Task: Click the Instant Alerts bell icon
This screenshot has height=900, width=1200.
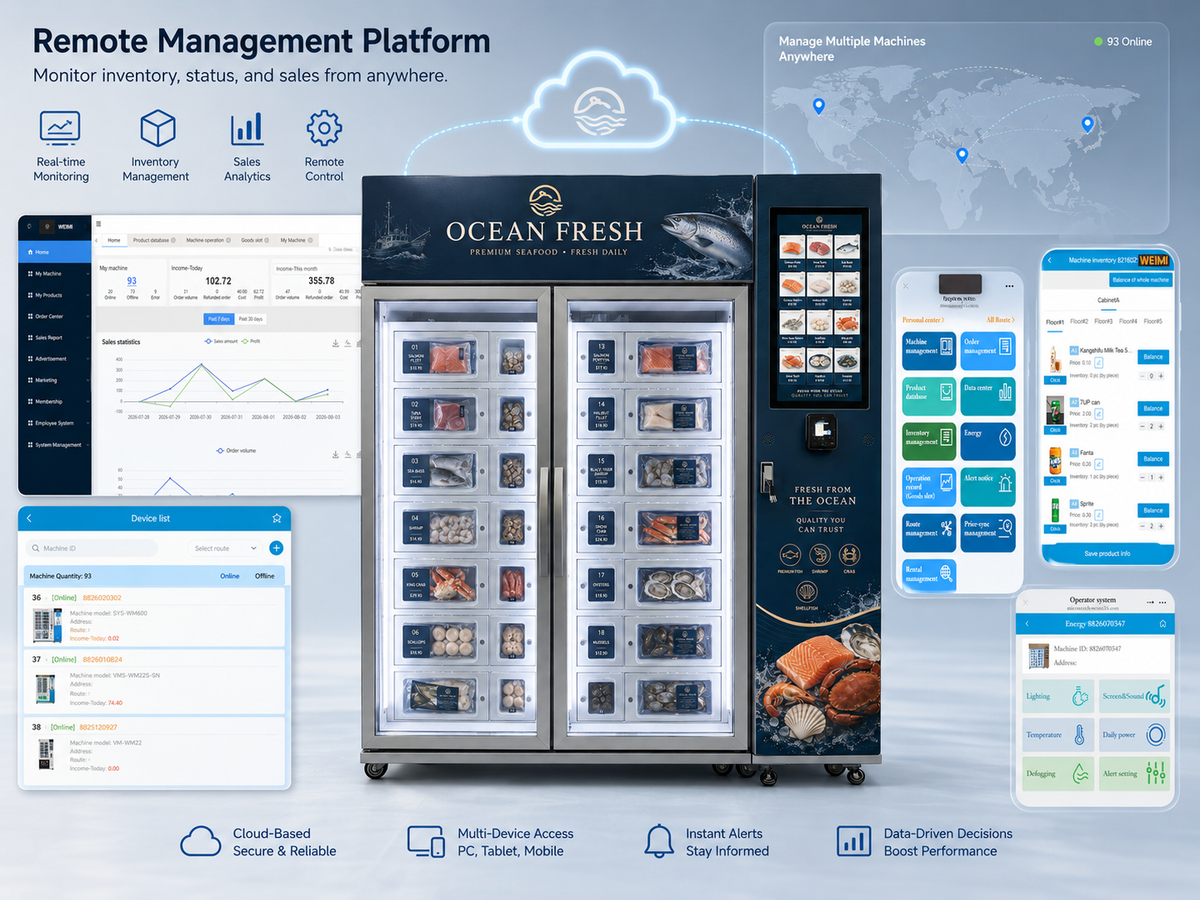Action: coord(658,842)
